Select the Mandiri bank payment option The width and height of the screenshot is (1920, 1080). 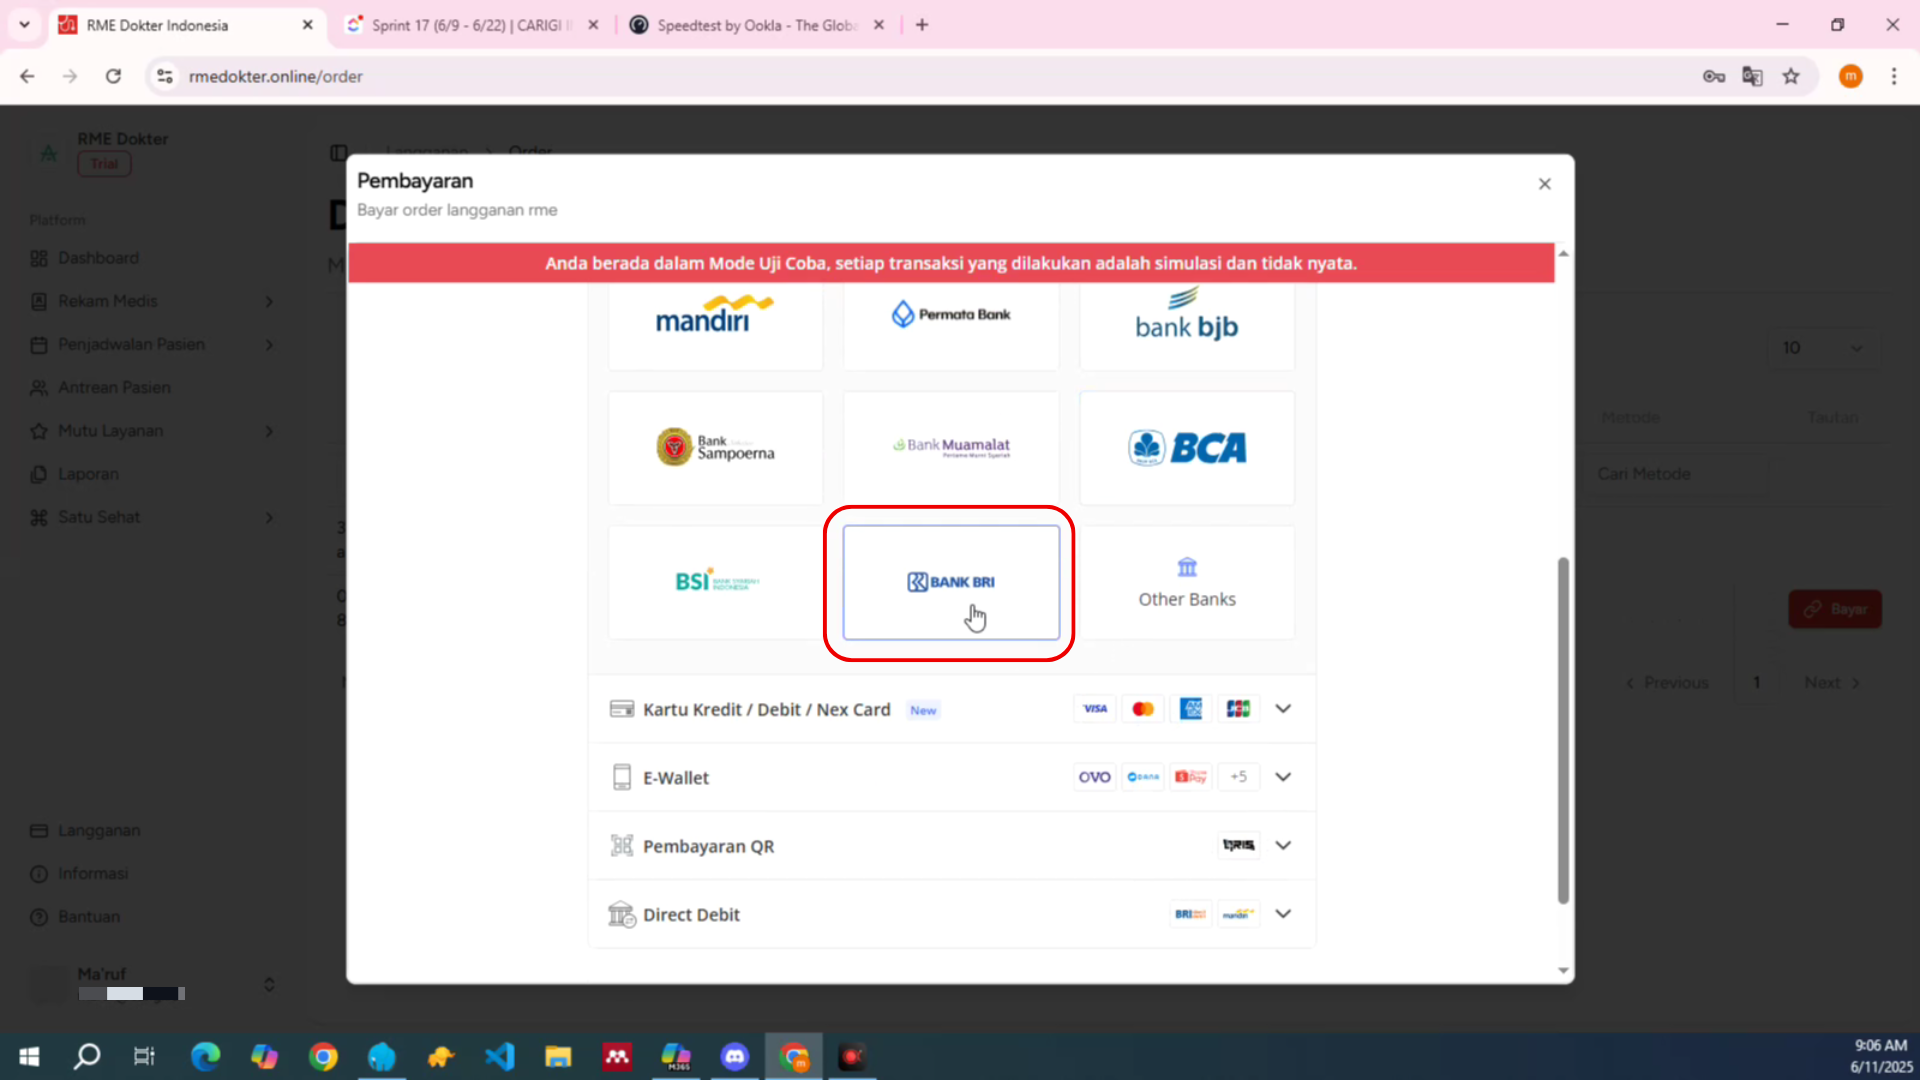pyautogui.click(x=715, y=322)
